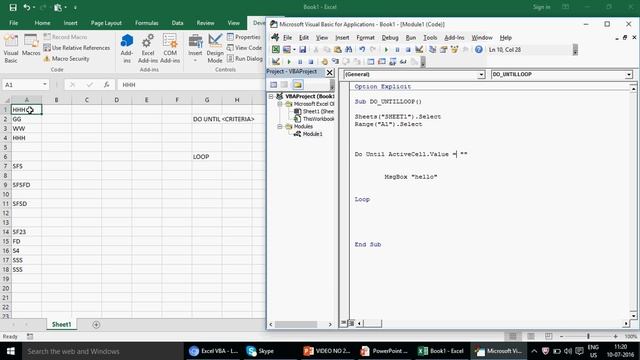Screen dimensions: 640x360
Task: Click Record Macro in Excel ribbon
Action: point(65,37)
